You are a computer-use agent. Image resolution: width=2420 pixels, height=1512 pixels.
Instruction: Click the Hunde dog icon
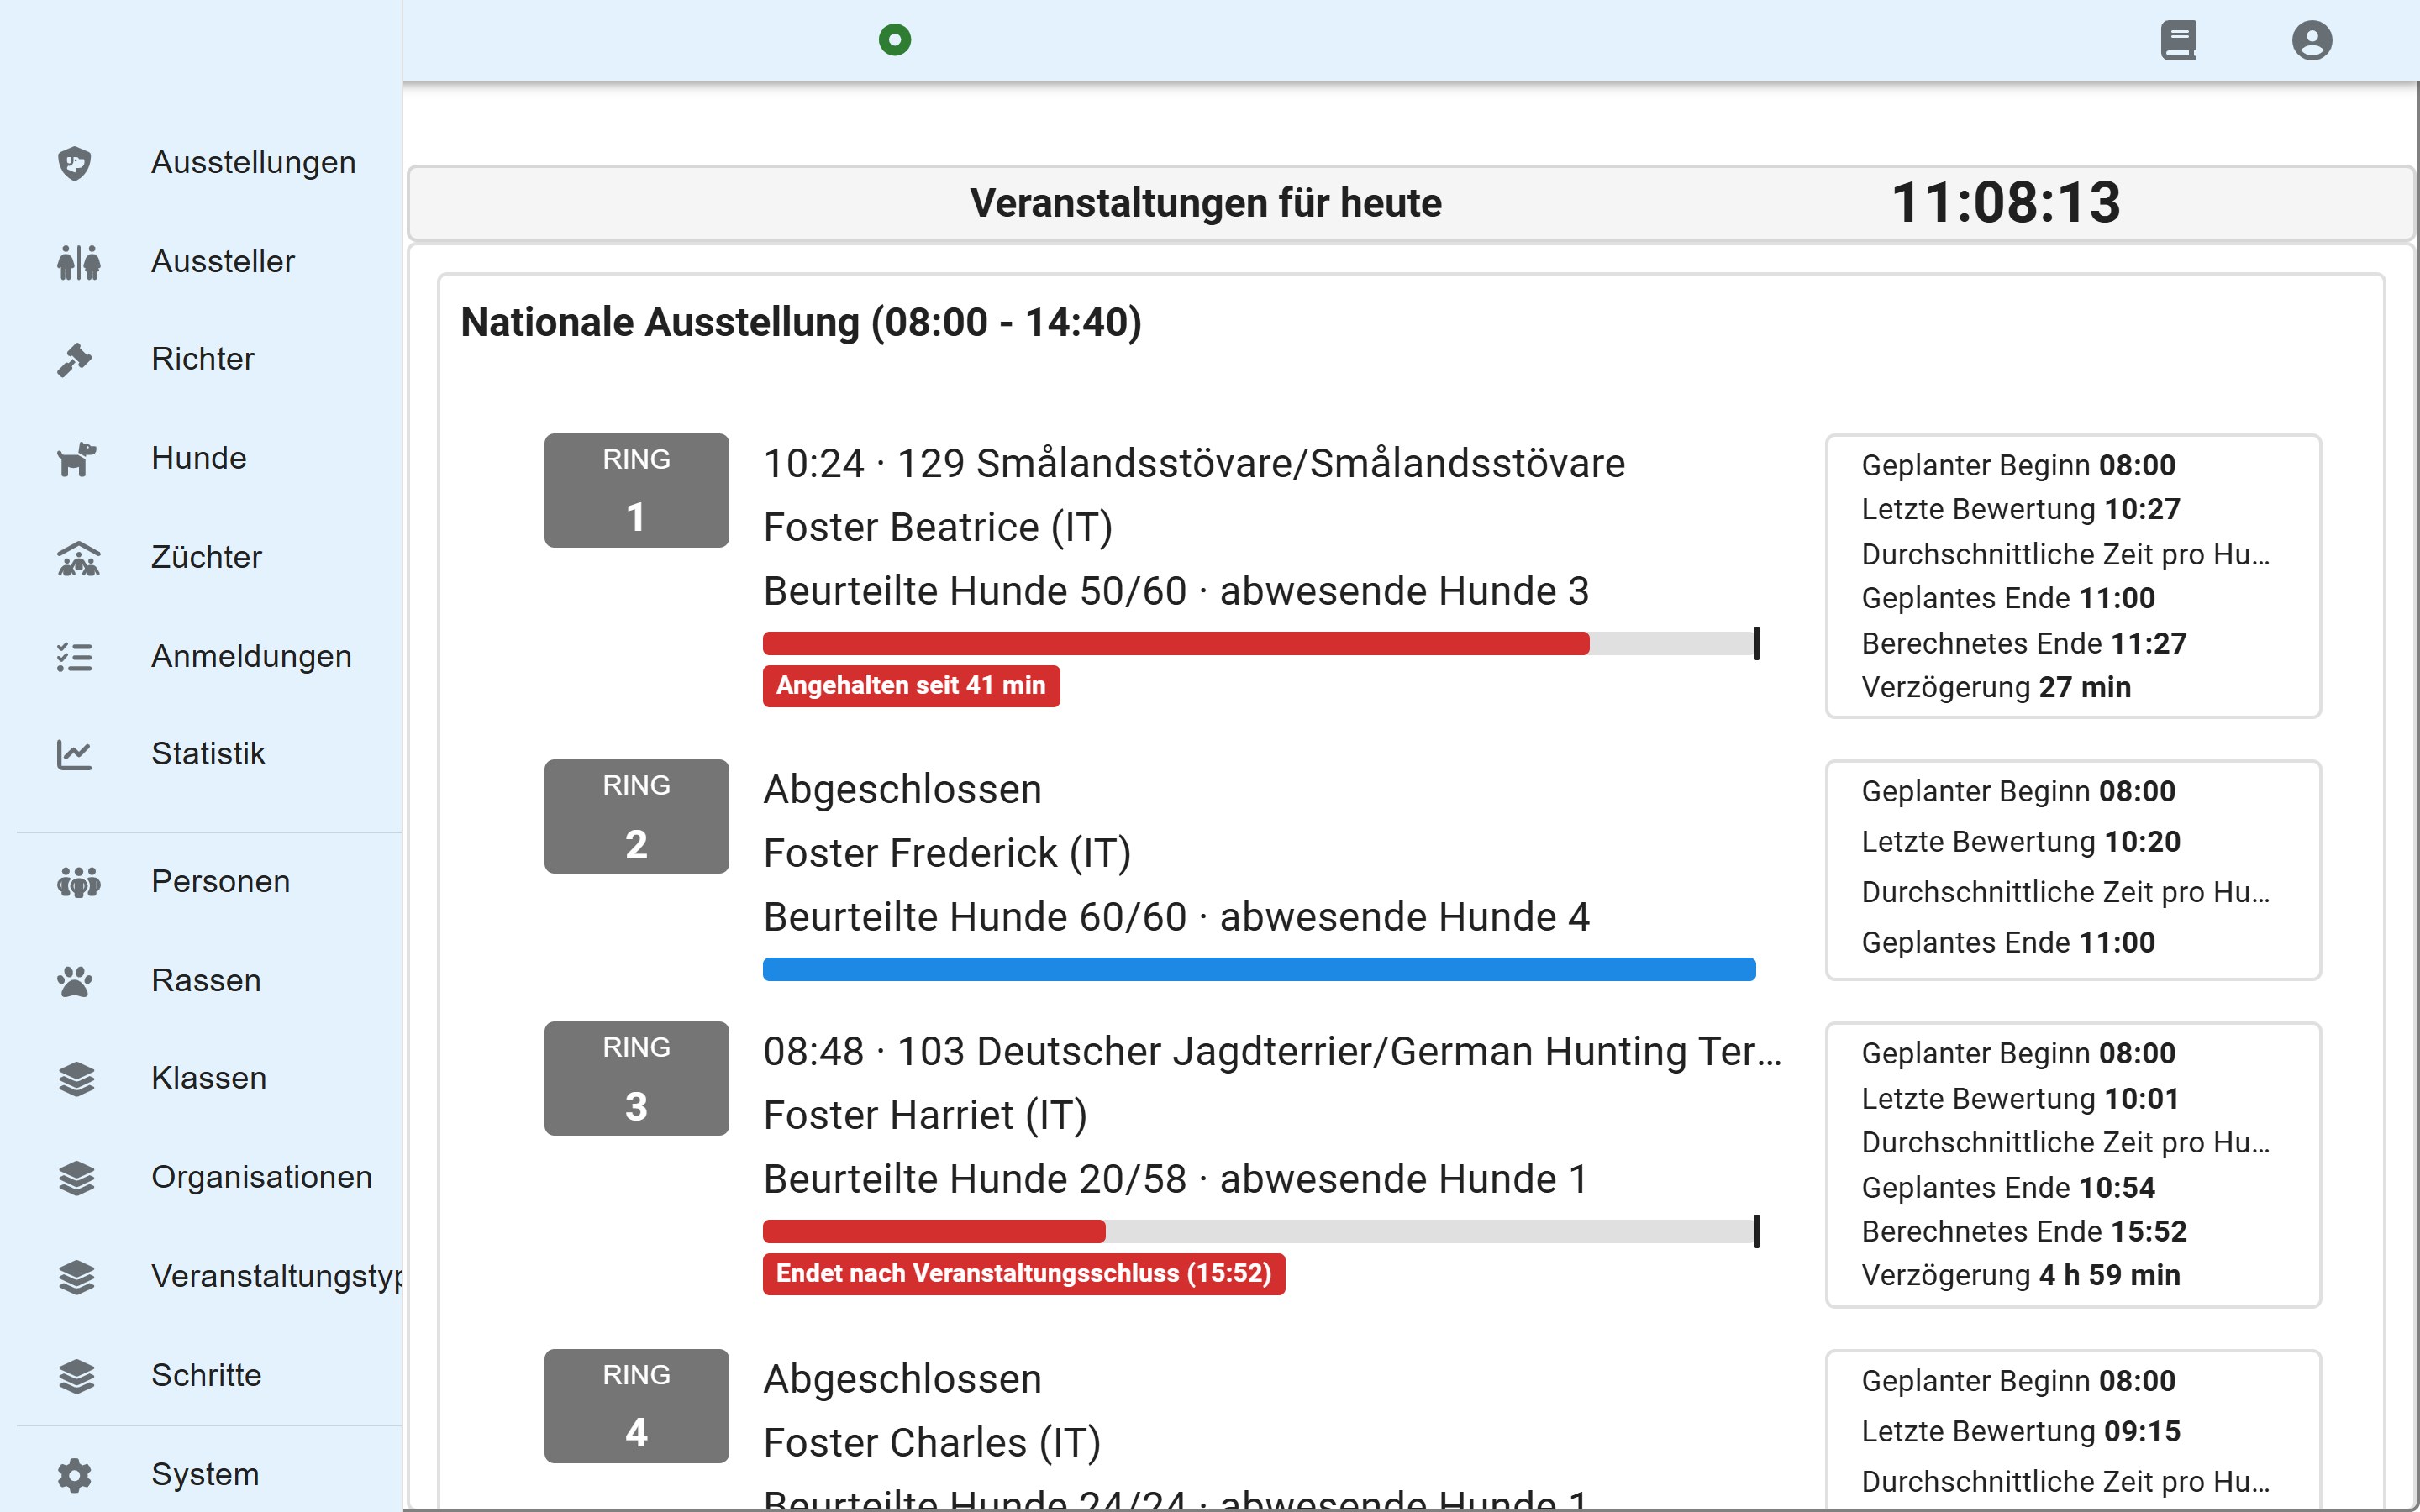pyautogui.click(x=77, y=459)
